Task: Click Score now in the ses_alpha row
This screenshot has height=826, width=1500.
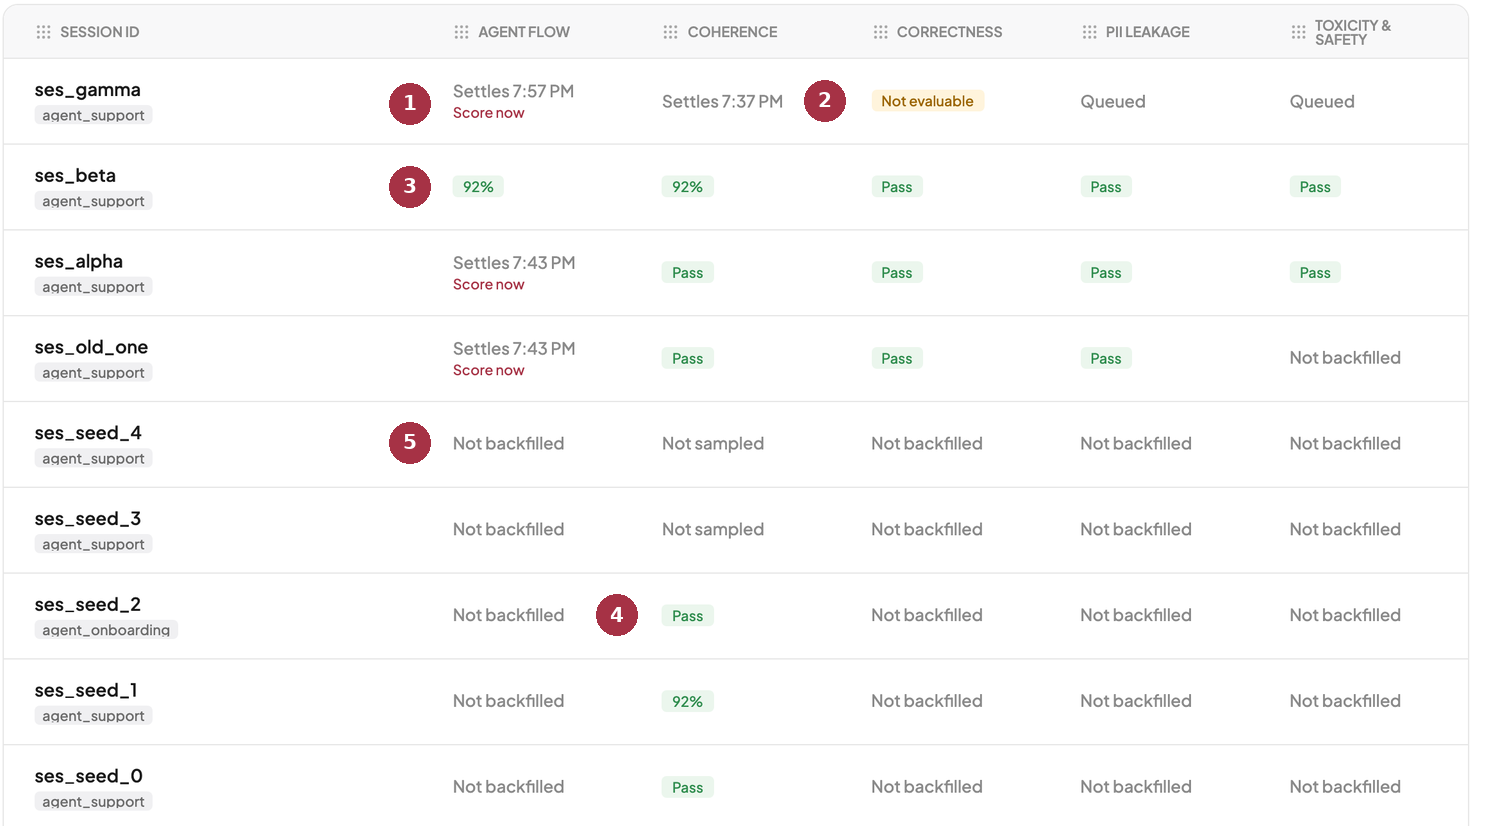Action: (488, 285)
